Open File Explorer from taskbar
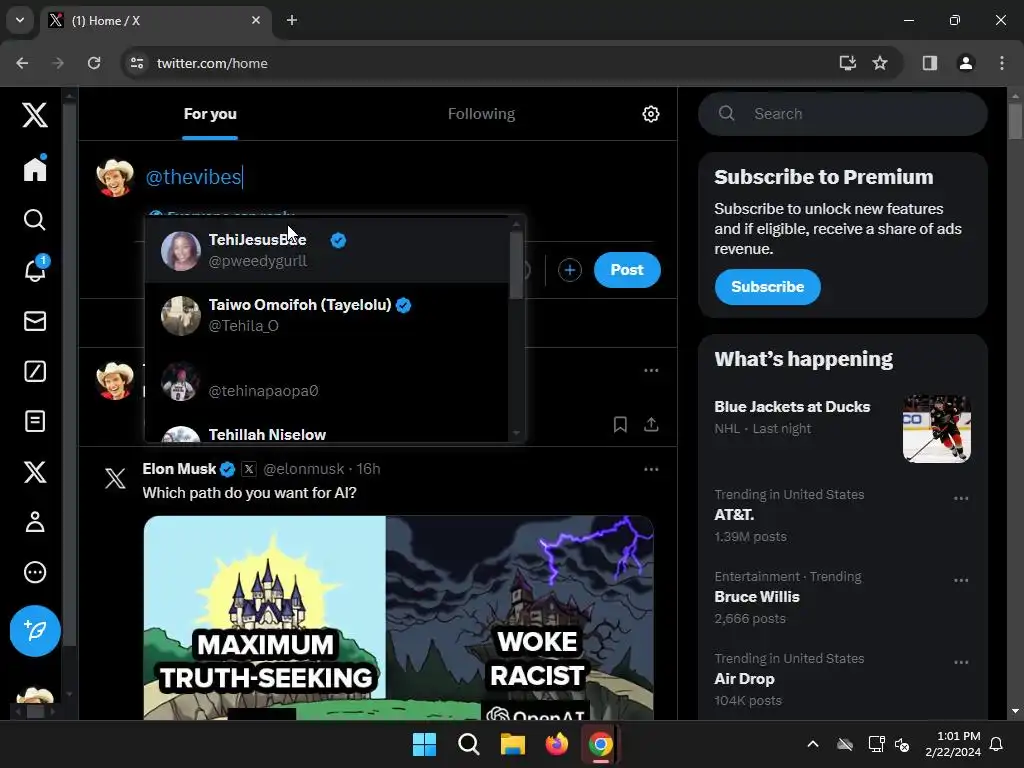 tap(513, 744)
